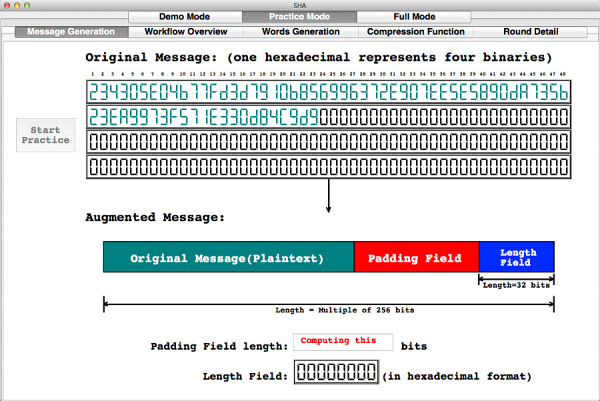Click the Length Field hexadecimal display

335,375
